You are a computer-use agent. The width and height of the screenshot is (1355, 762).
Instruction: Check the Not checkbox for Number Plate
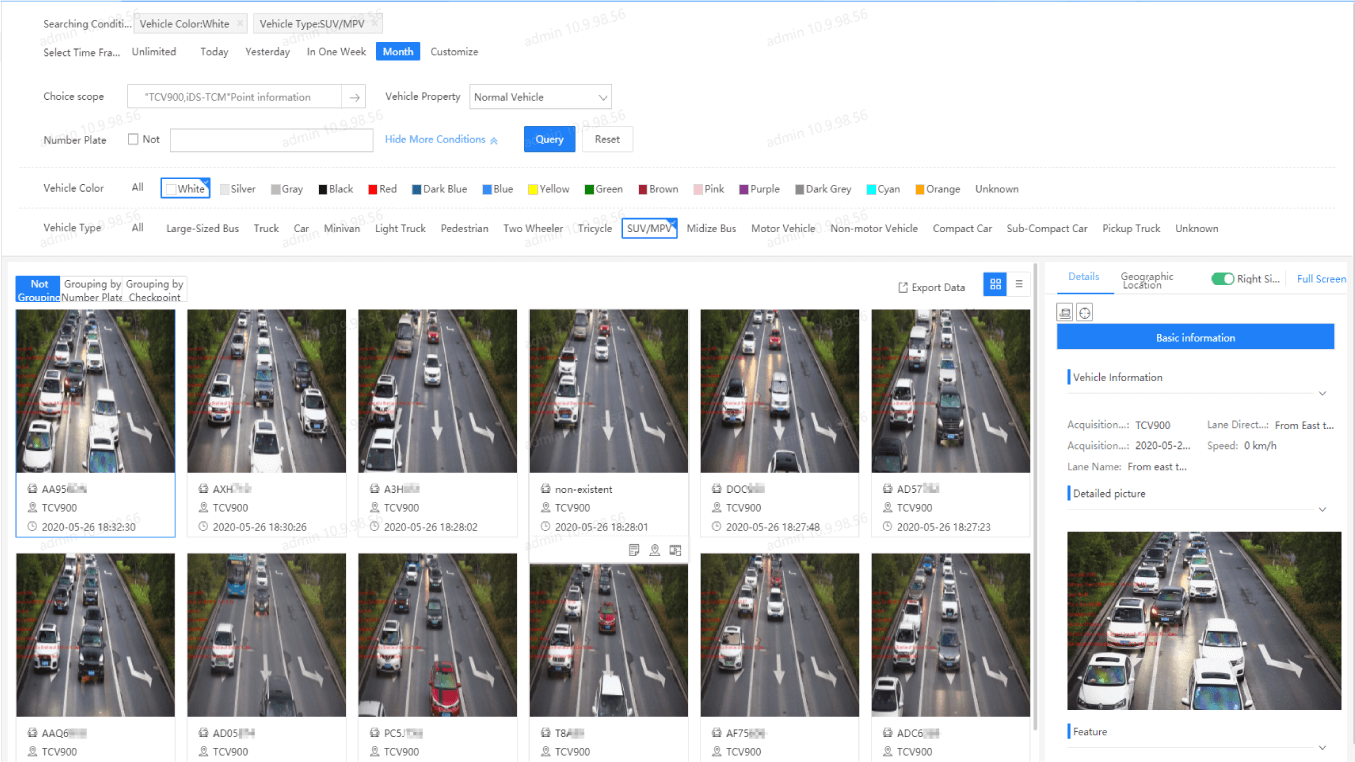pyautogui.click(x=133, y=140)
